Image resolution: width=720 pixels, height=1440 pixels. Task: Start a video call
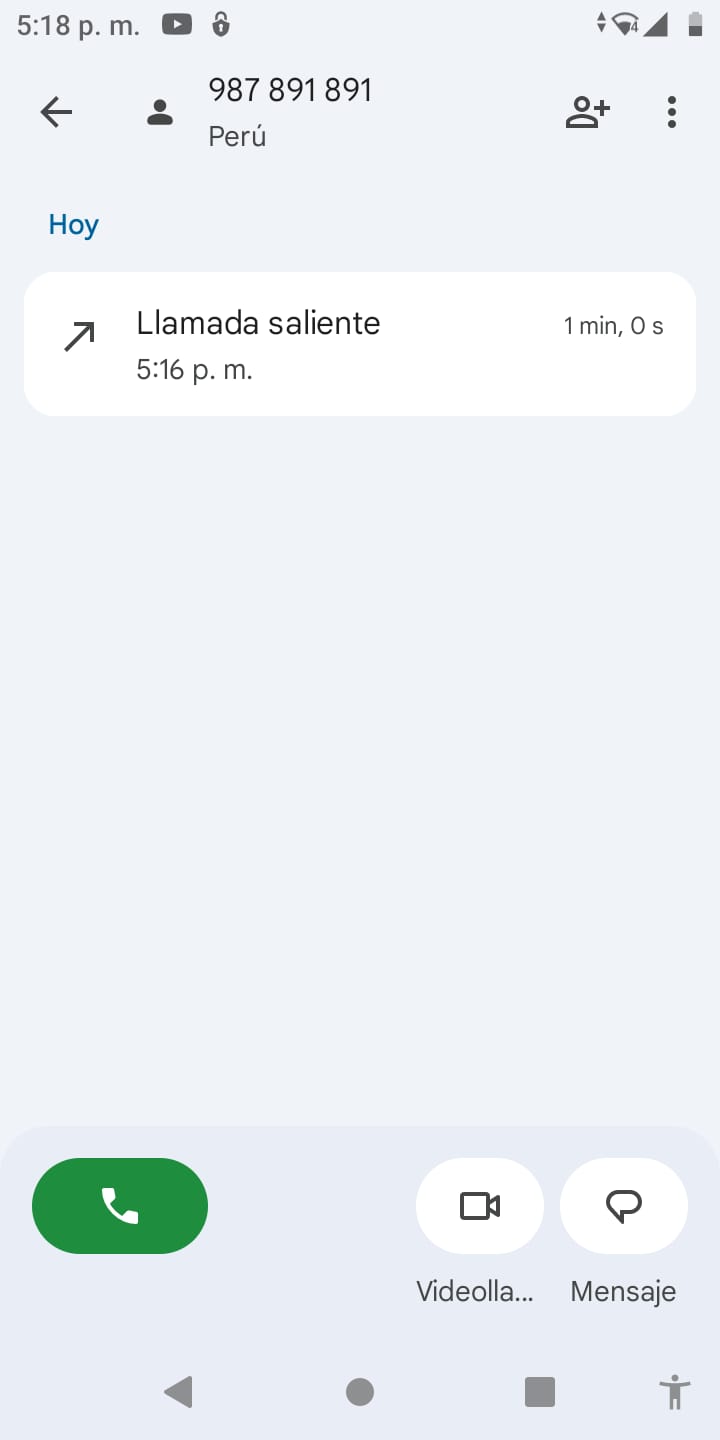(x=480, y=1206)
